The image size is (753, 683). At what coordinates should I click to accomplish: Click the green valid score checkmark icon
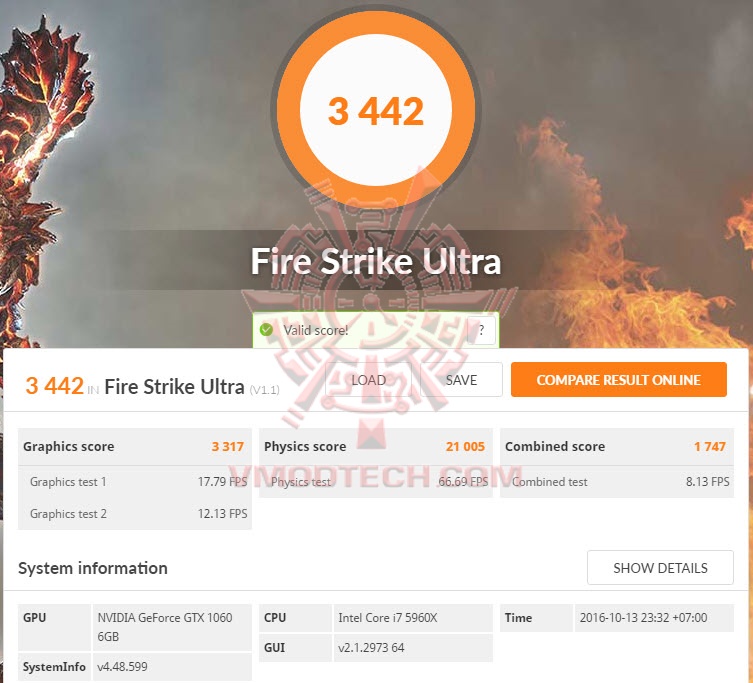[266, 330]
